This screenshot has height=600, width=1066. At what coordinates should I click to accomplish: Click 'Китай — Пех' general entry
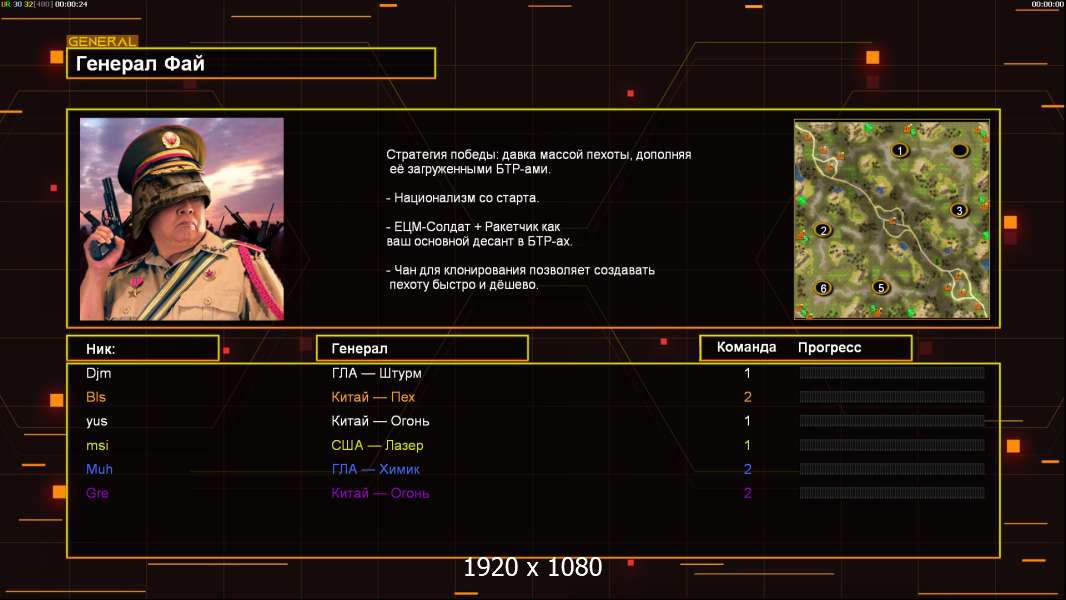[373, 397]
